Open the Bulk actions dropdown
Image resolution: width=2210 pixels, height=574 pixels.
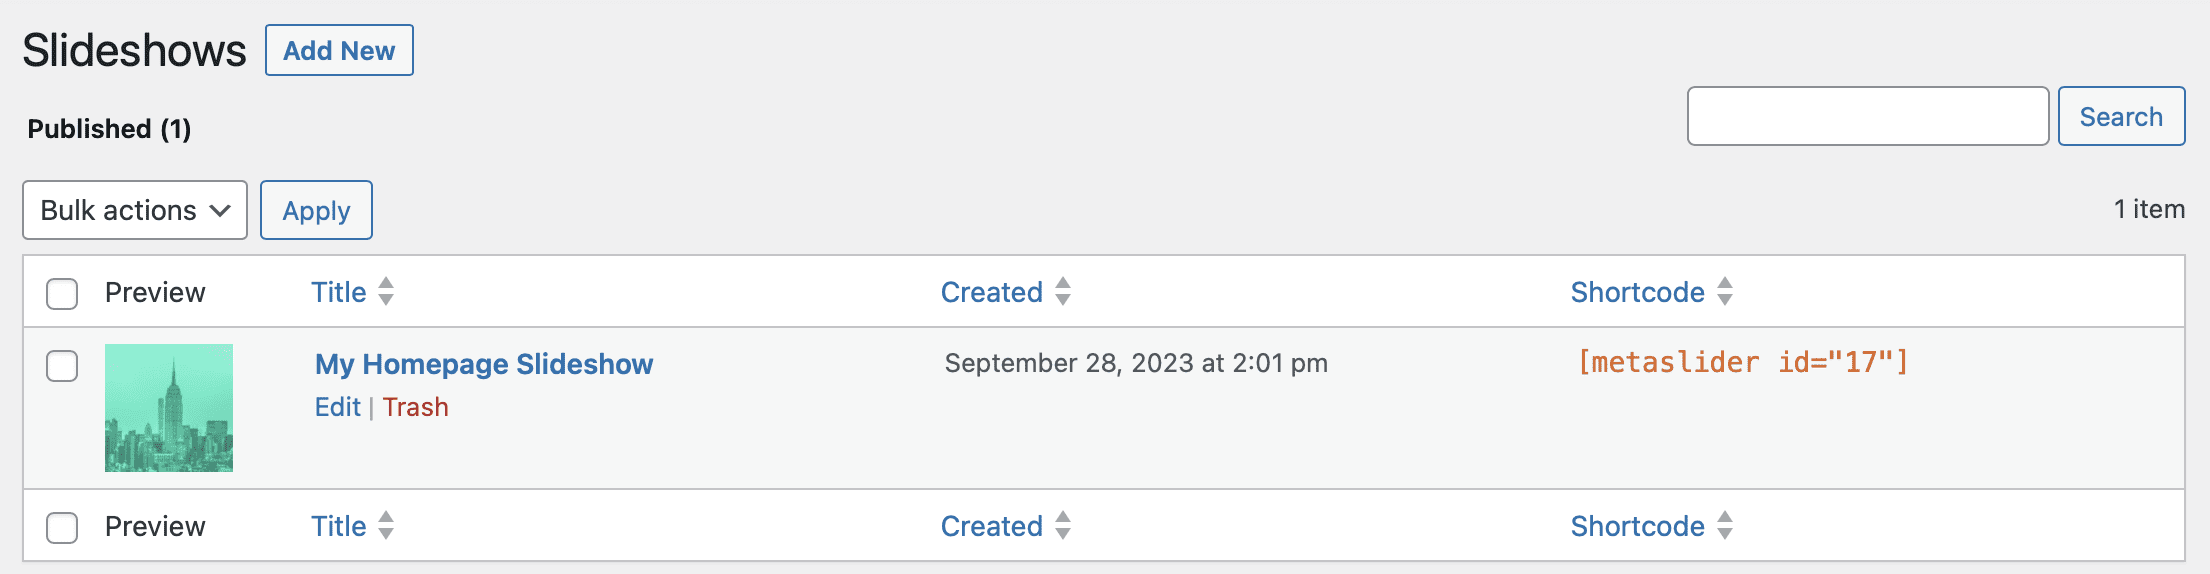coord(135,210)
